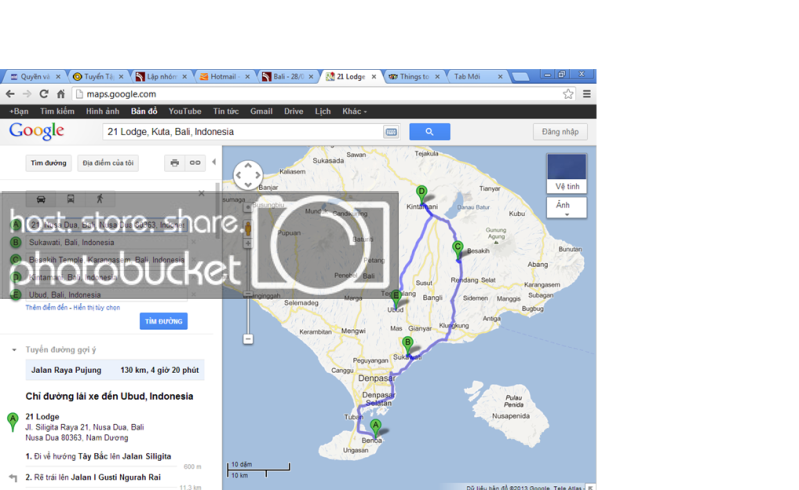Click the maps.google.com address bar
799x490 pixels.
pyautogui.click(x=316, y=94)
